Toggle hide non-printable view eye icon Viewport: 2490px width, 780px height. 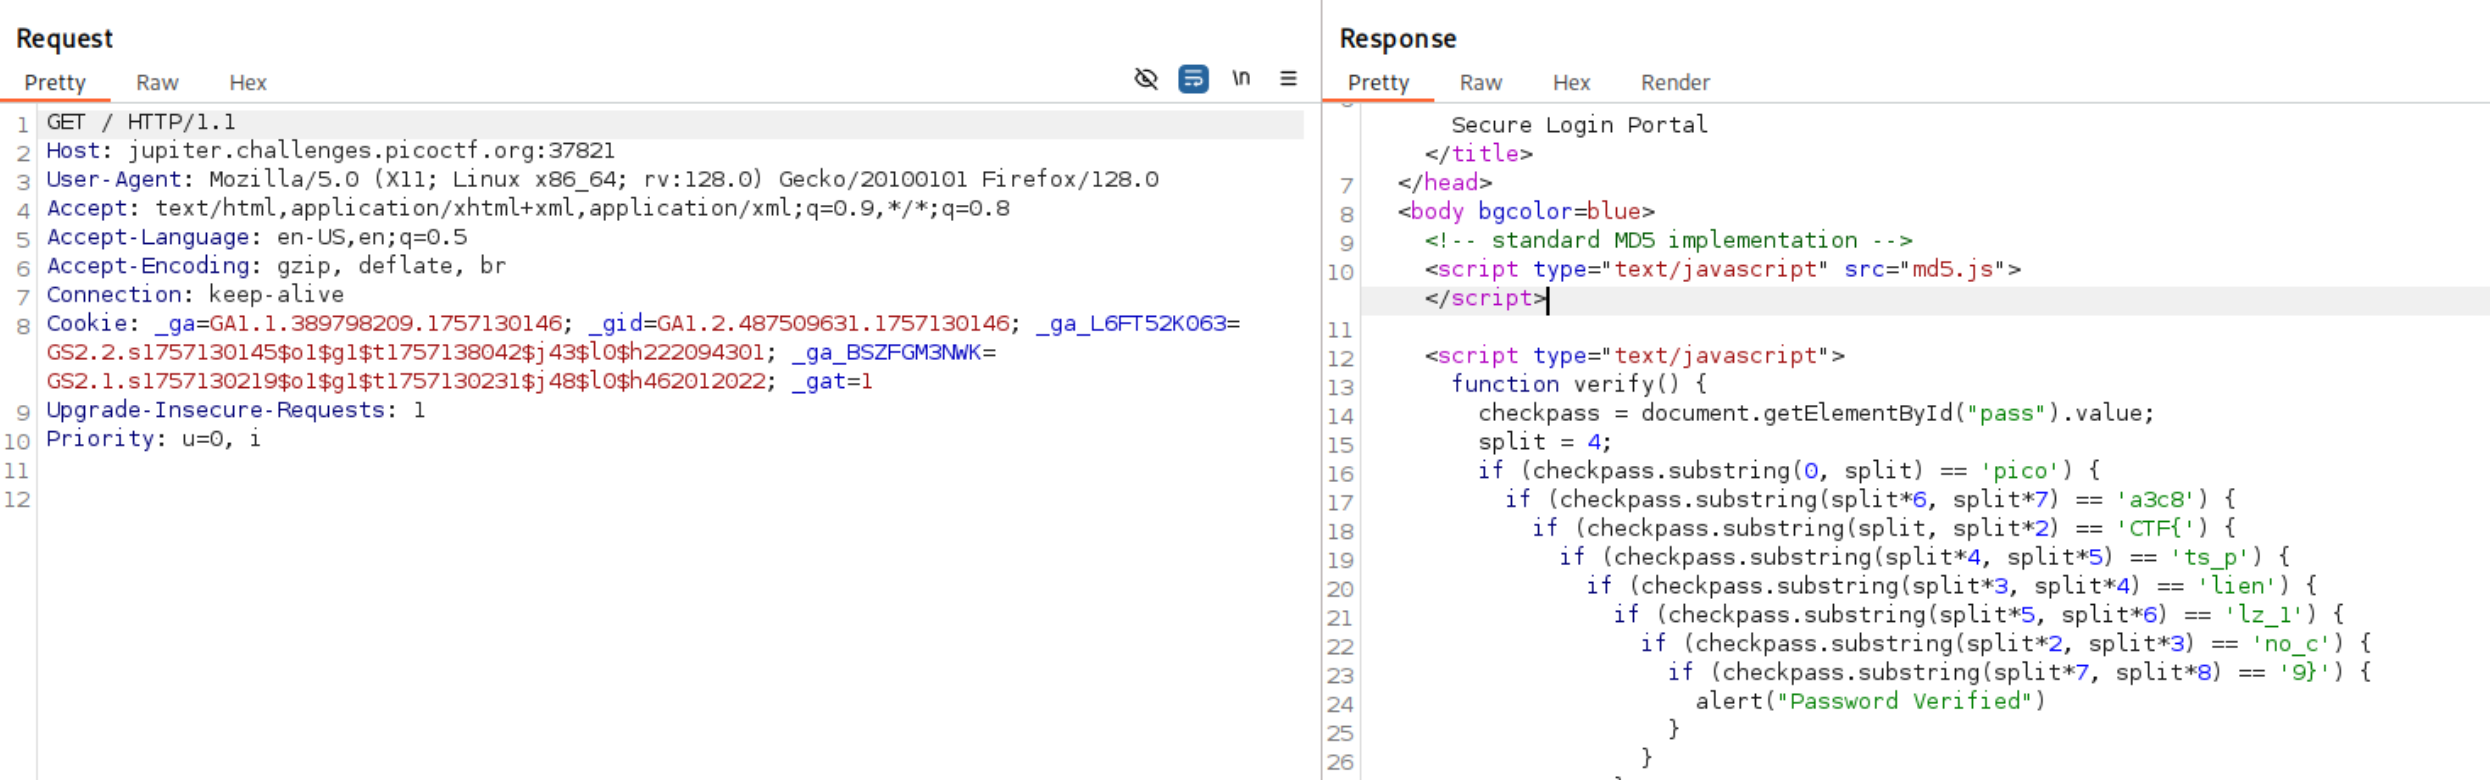point(1146,79)
